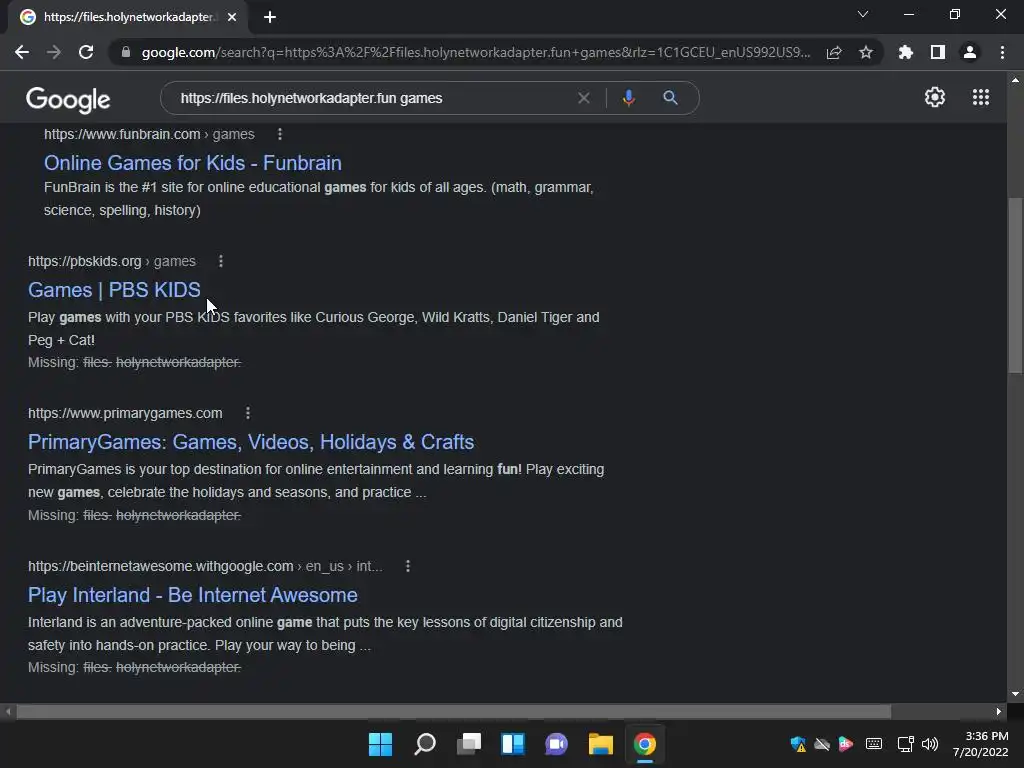Open Widgets from the taskbar
Image resolution: width=1024 pixels, height=768 pixels.
coord(513,744)
